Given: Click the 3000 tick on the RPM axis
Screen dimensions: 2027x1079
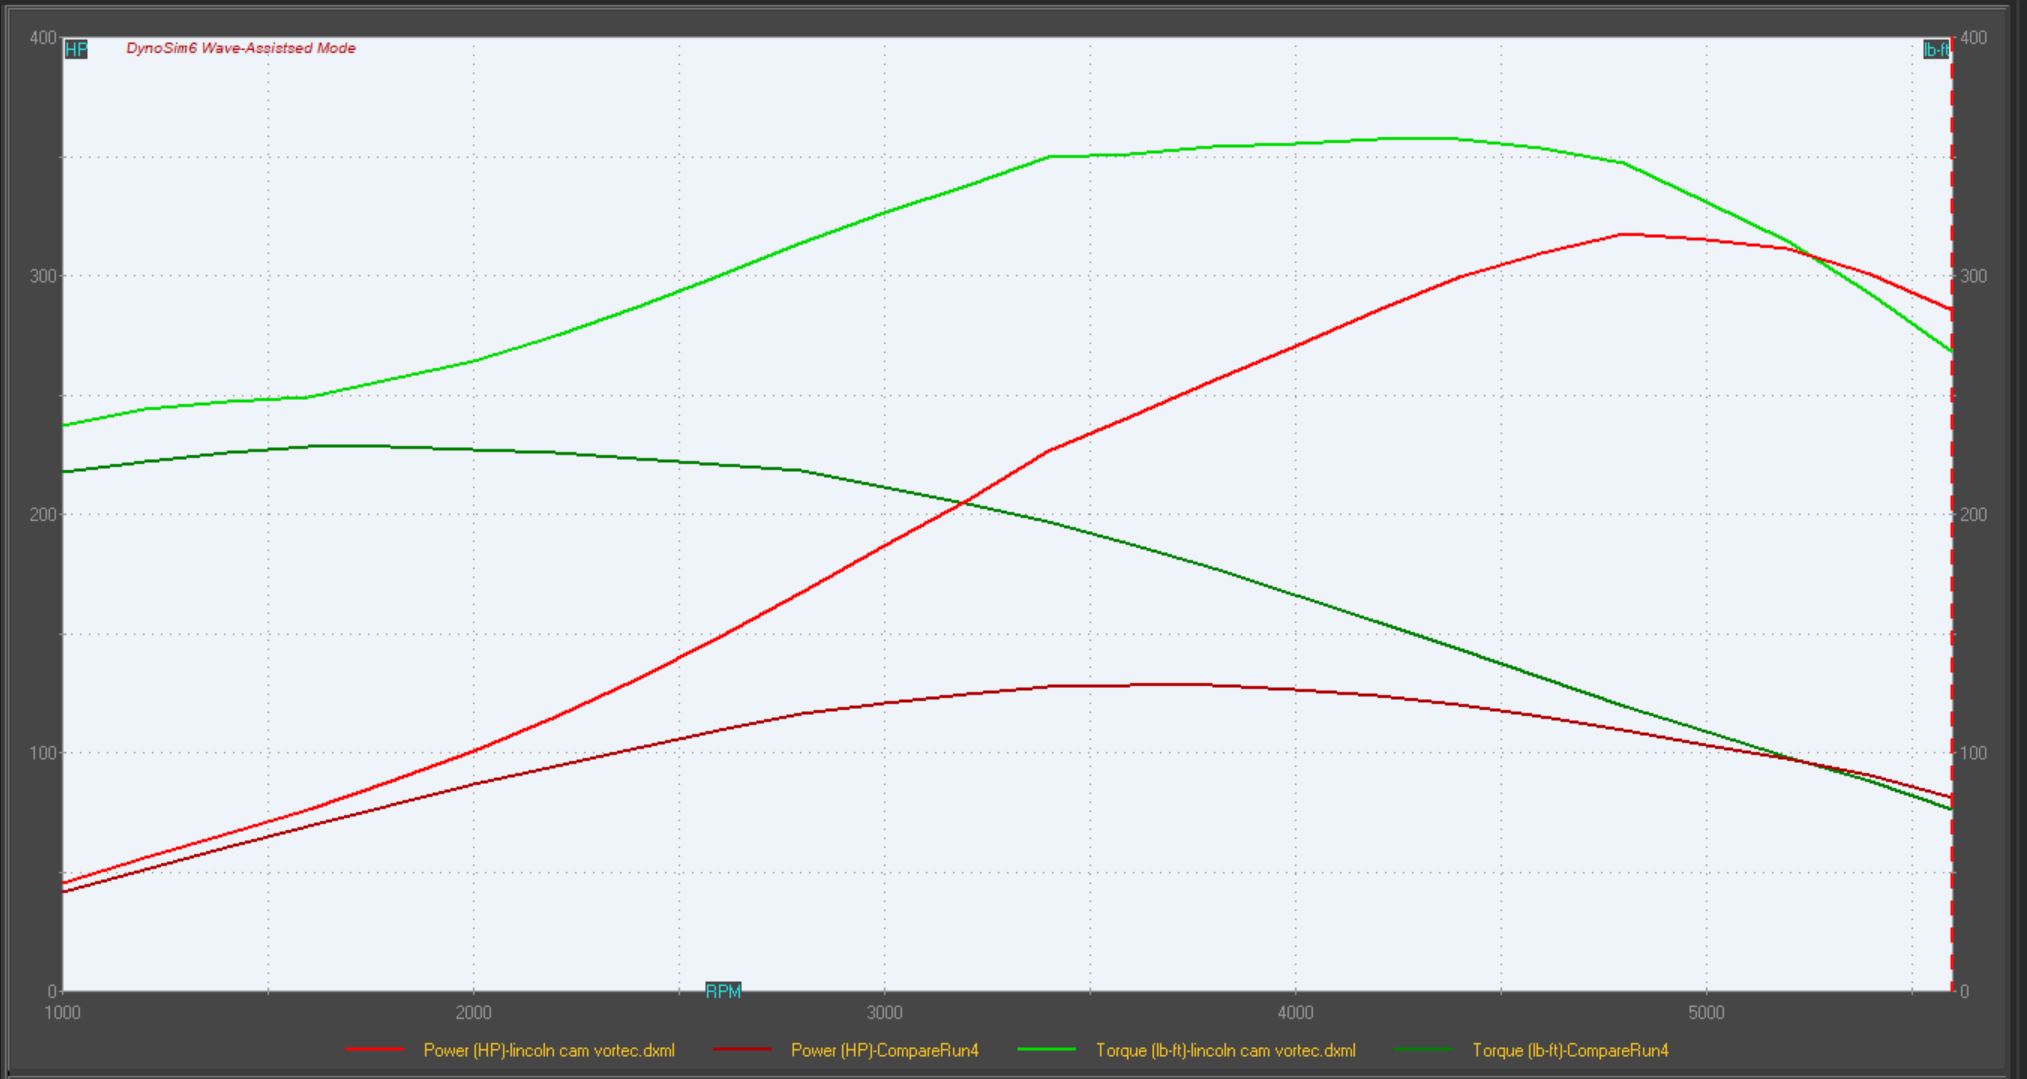Looking at the screenshot, I should [884, 1012].
